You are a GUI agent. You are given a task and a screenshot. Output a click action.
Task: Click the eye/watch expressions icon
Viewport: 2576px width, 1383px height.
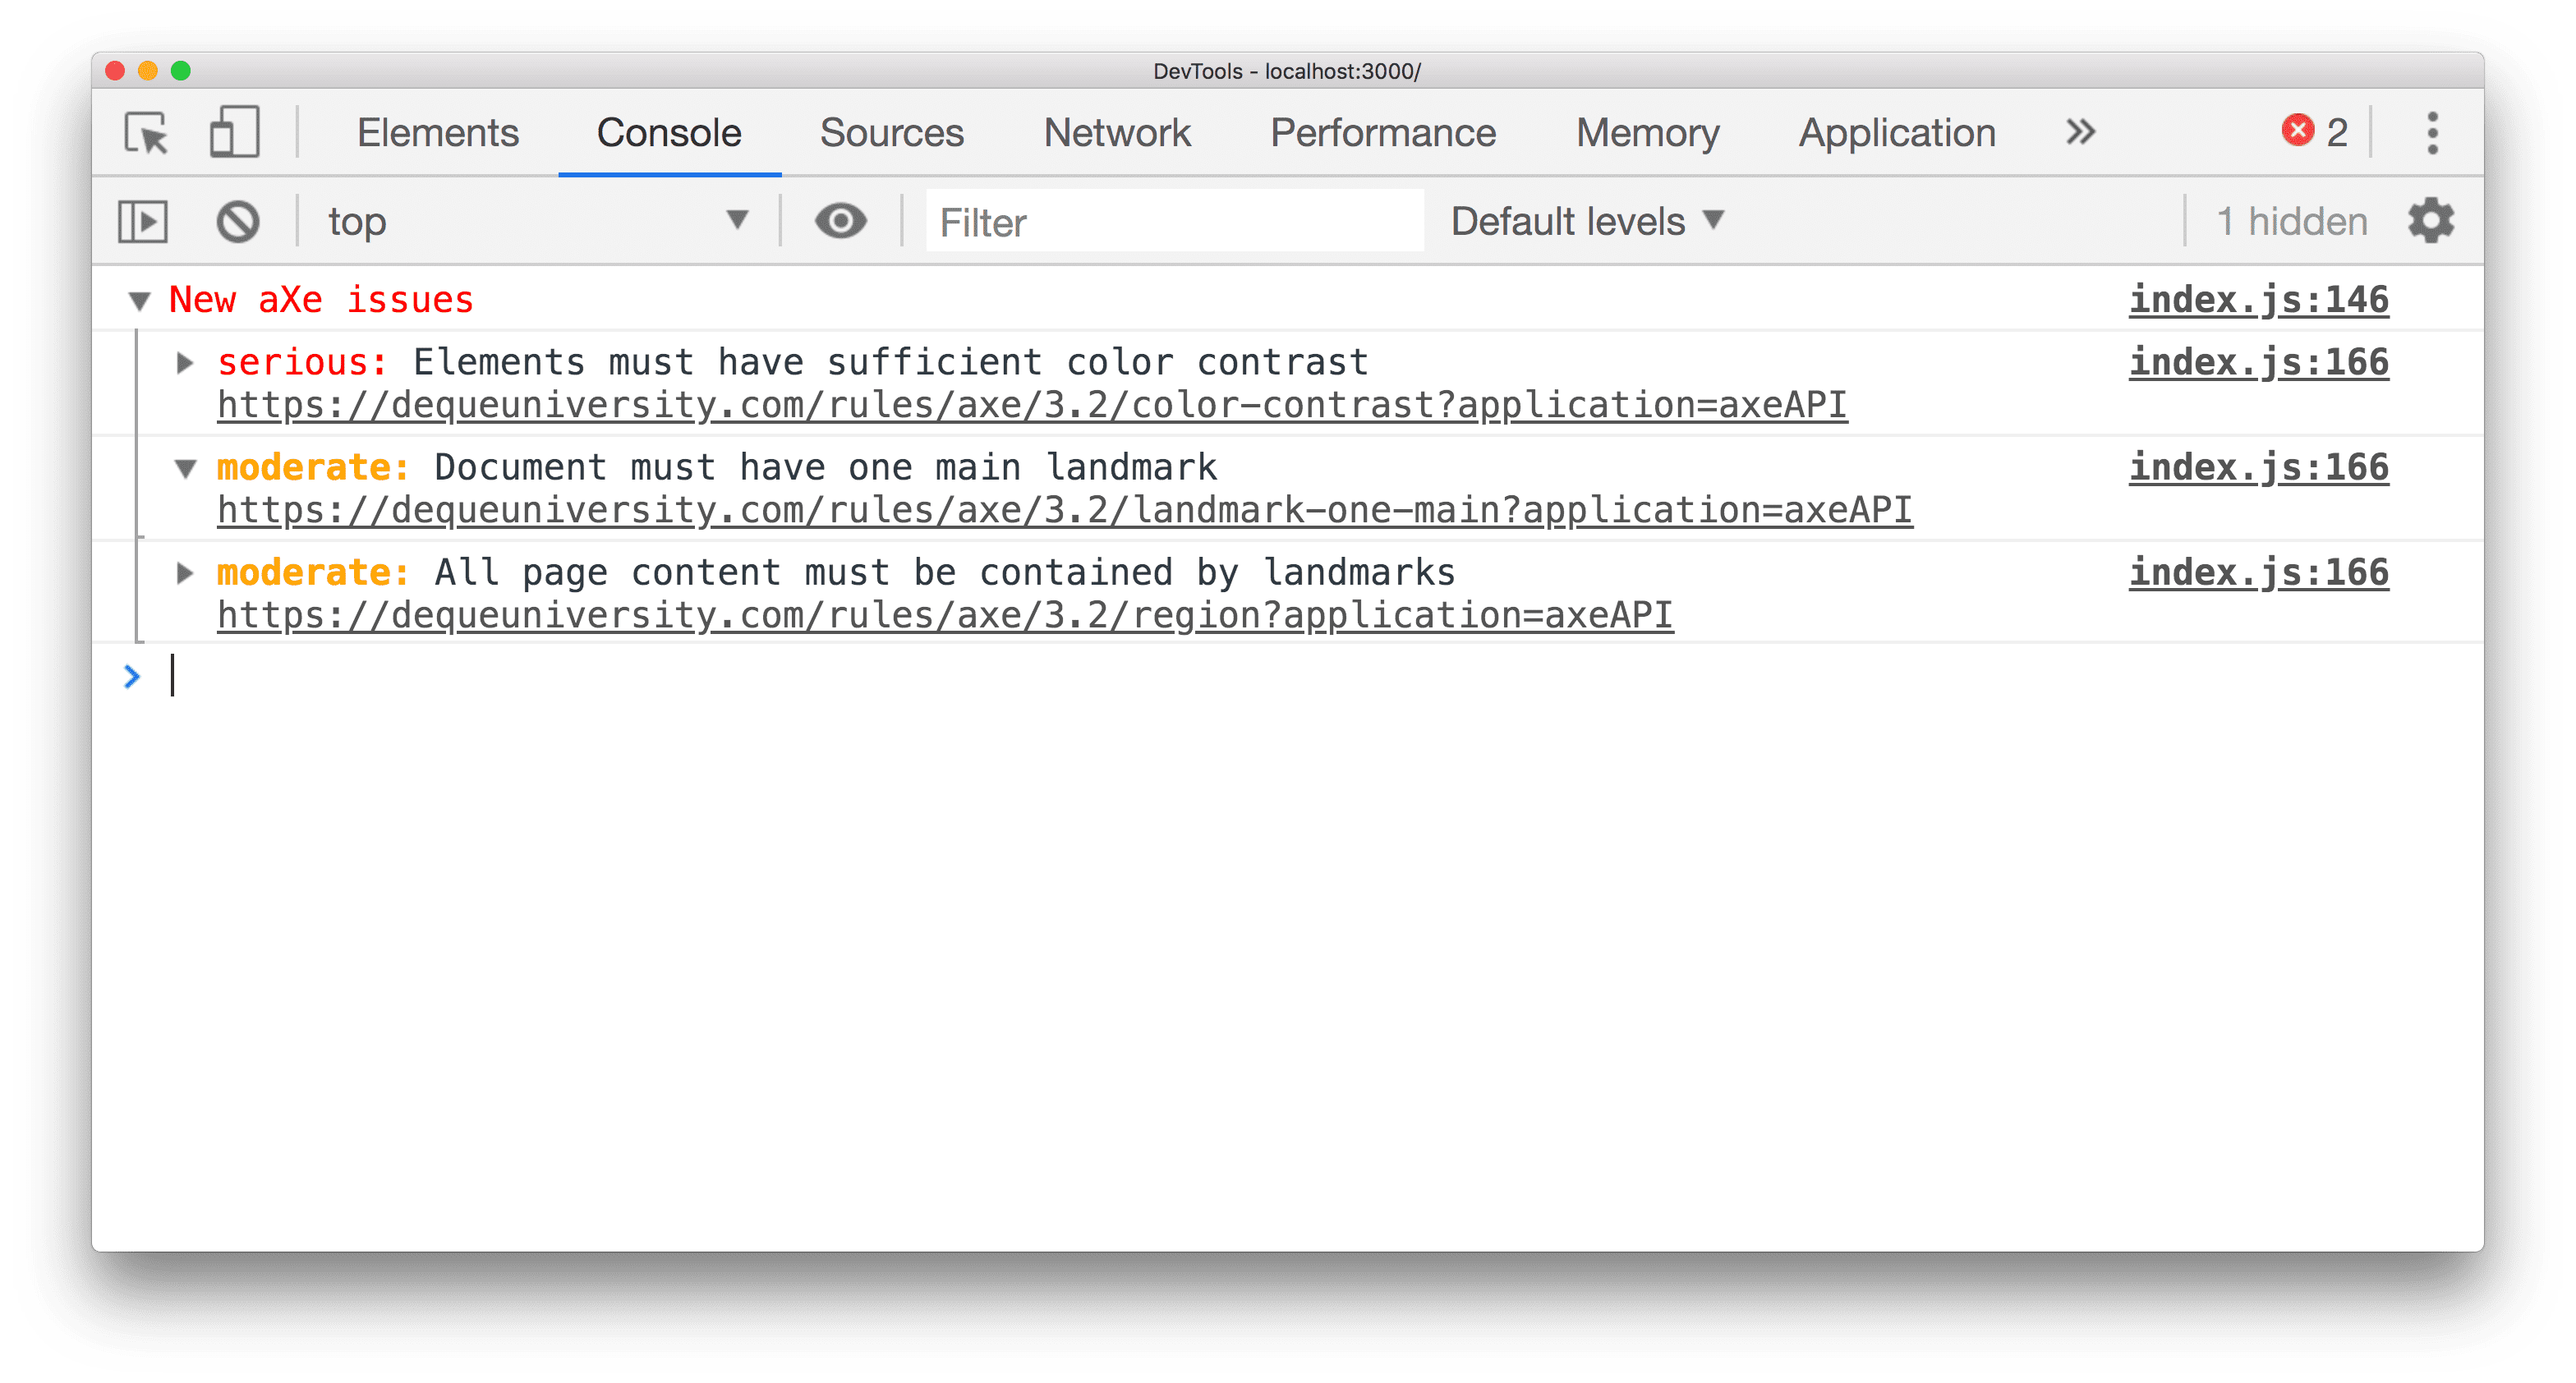[840, 222]
